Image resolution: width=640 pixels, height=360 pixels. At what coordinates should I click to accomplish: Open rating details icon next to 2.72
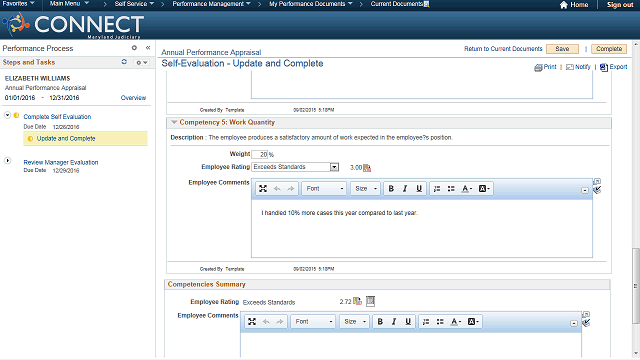(x=357, y=301)
